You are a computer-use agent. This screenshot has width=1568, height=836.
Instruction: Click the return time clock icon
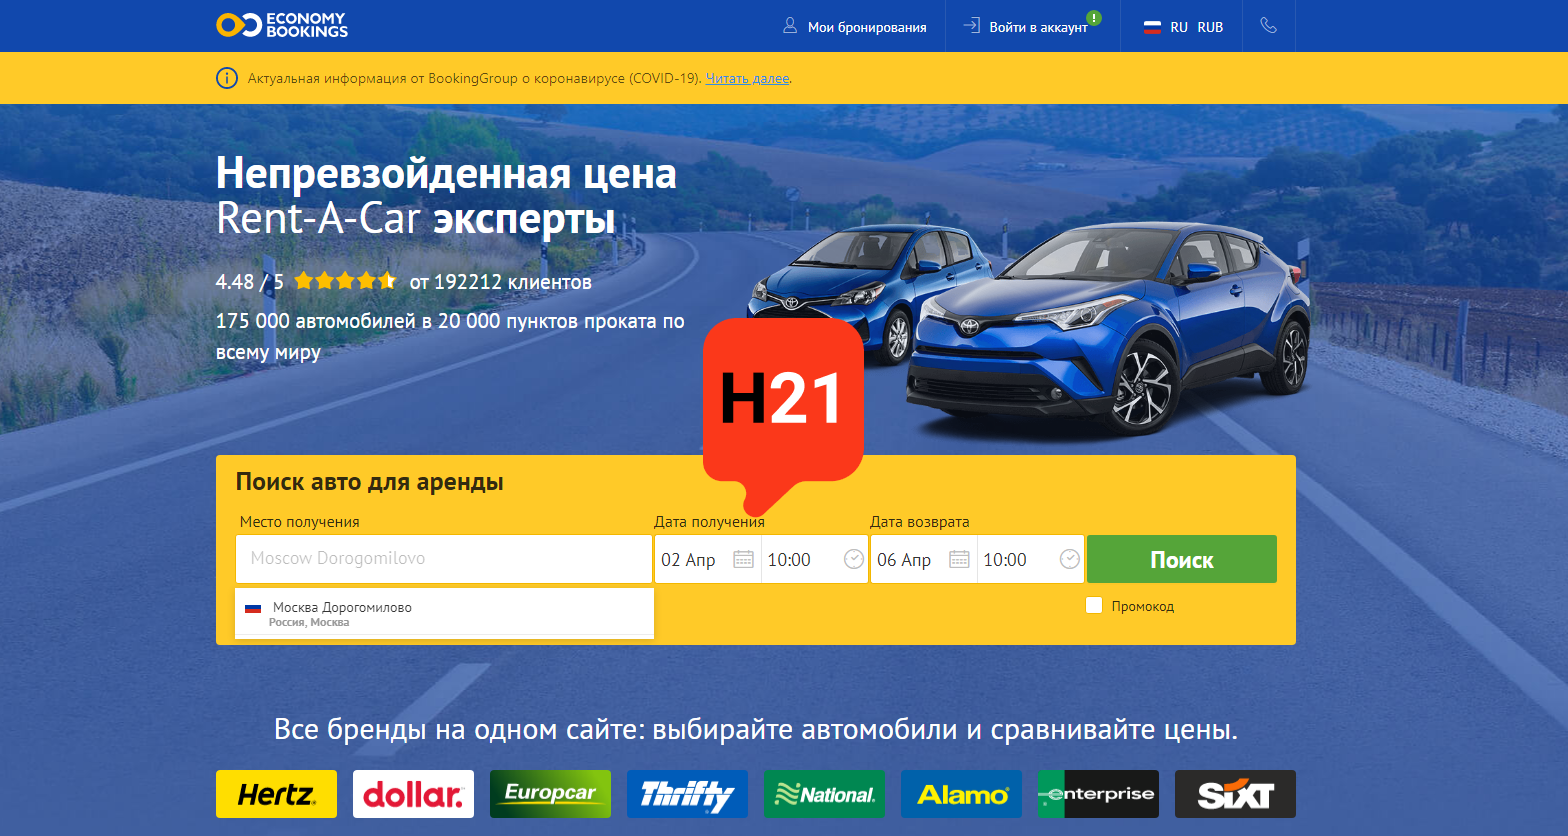pyautogui.click(x=1070, y=559)
